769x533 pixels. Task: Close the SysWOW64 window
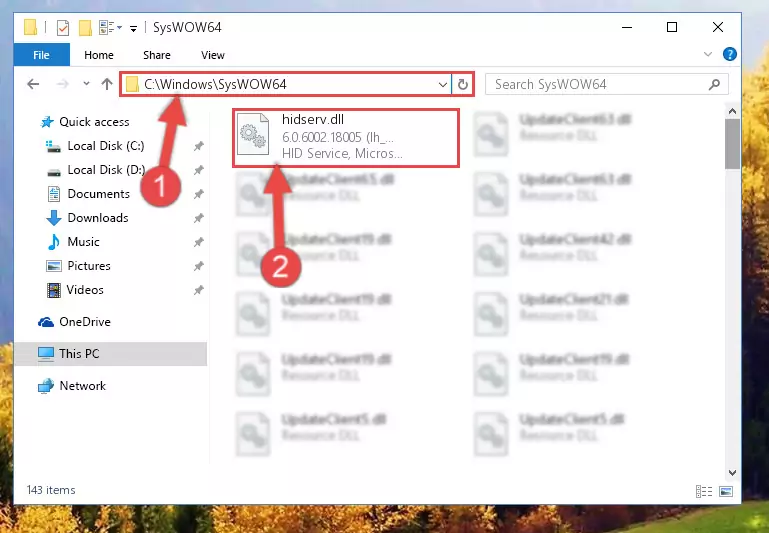(718, 27)
